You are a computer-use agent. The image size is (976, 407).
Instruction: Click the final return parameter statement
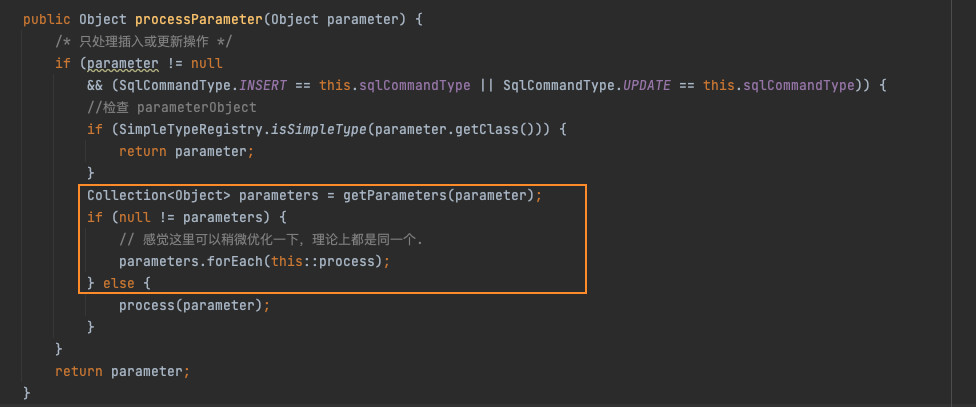122,371
